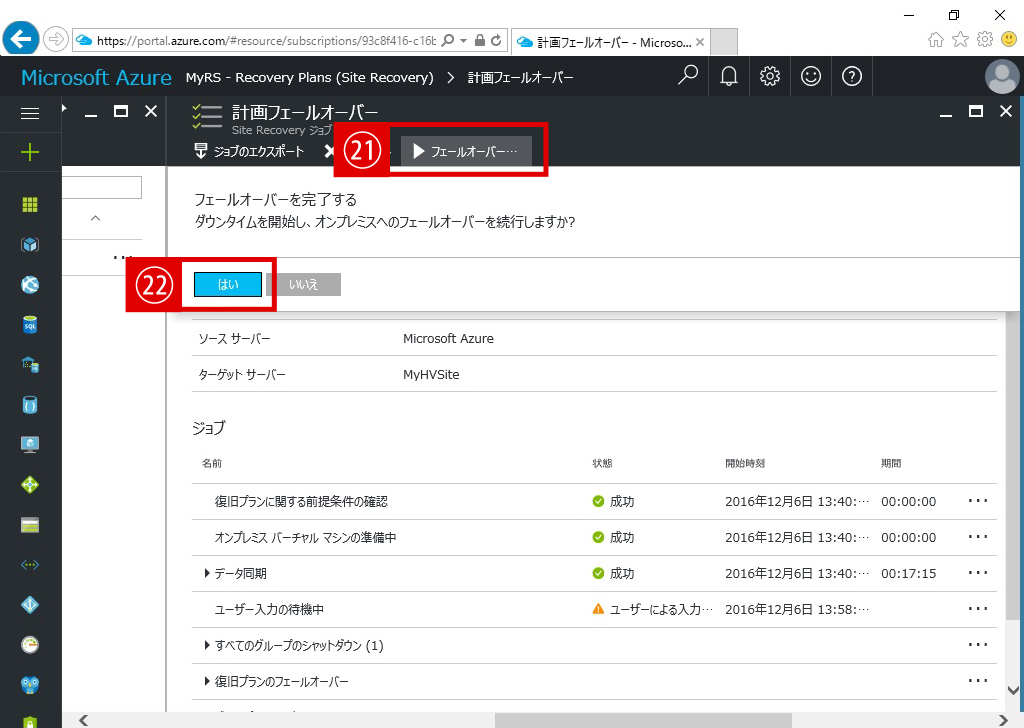
Task: Open the Load balancers green diamond icon
Action: [30, 484]
